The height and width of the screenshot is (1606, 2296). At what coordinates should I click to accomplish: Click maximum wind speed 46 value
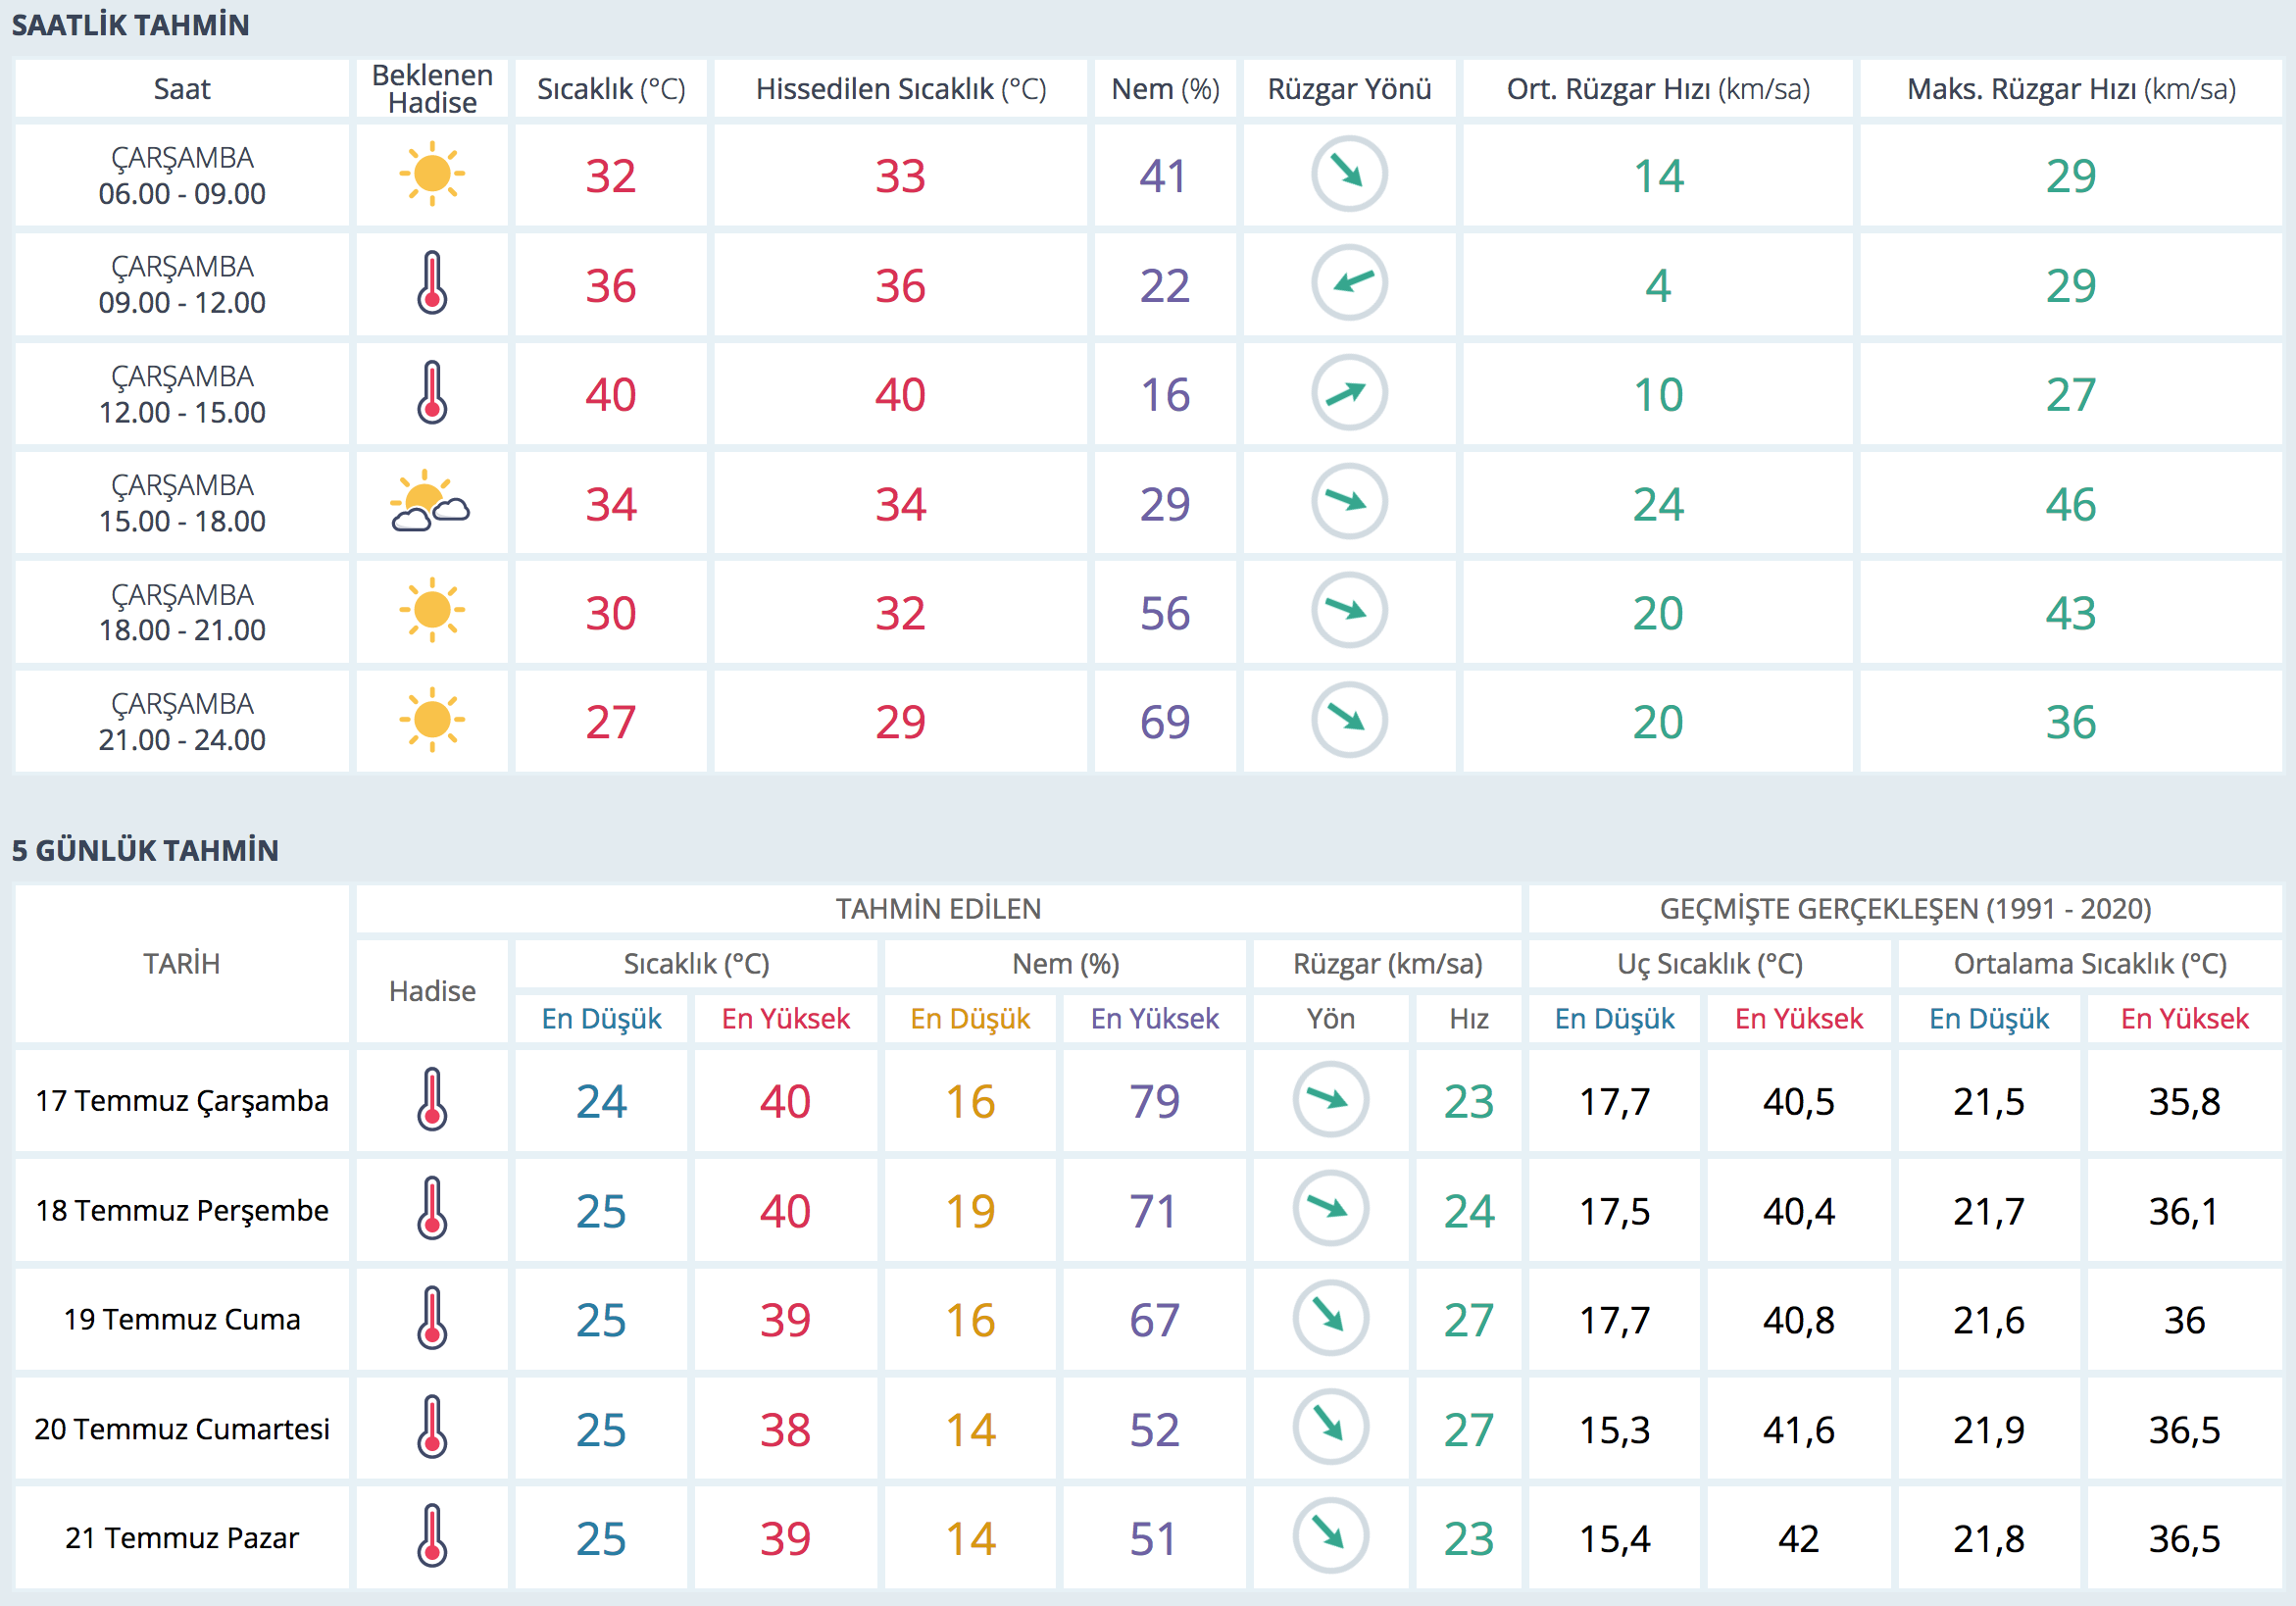coord(2069,504)
